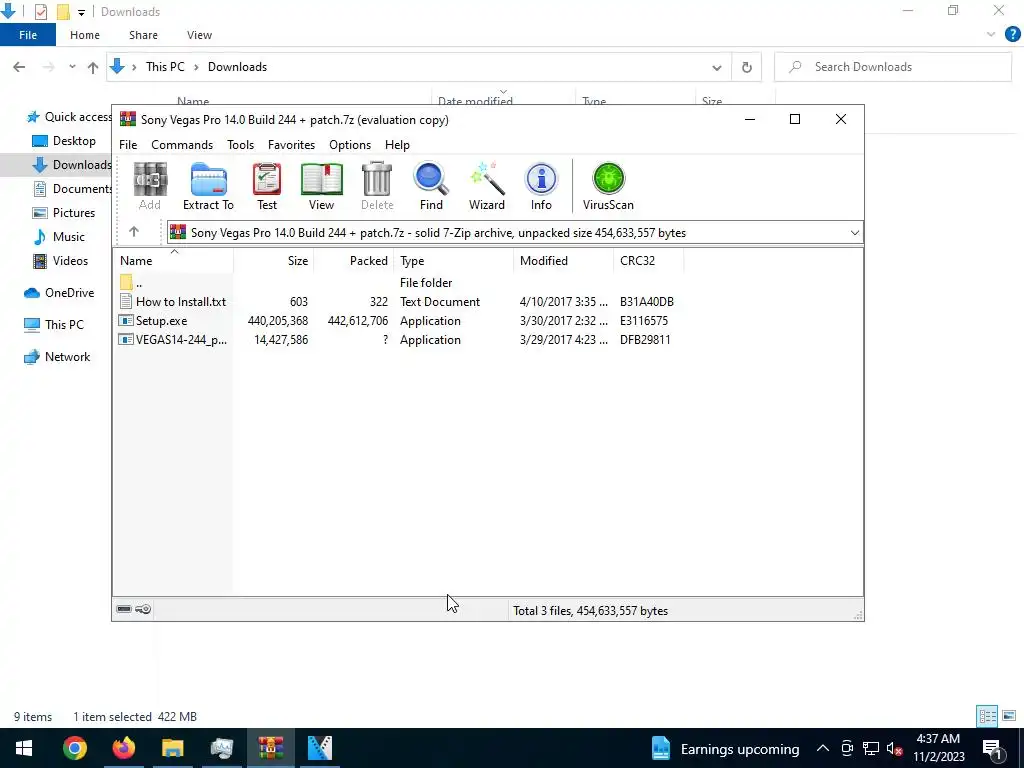Open the Favorites menu
Screen dimensions: 1024x768
[291, 145]
